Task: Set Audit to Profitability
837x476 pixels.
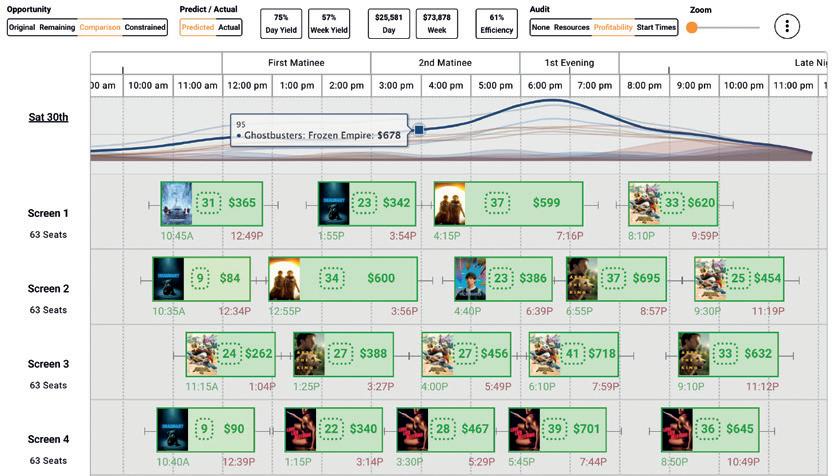Action: (x=613, y=27)
